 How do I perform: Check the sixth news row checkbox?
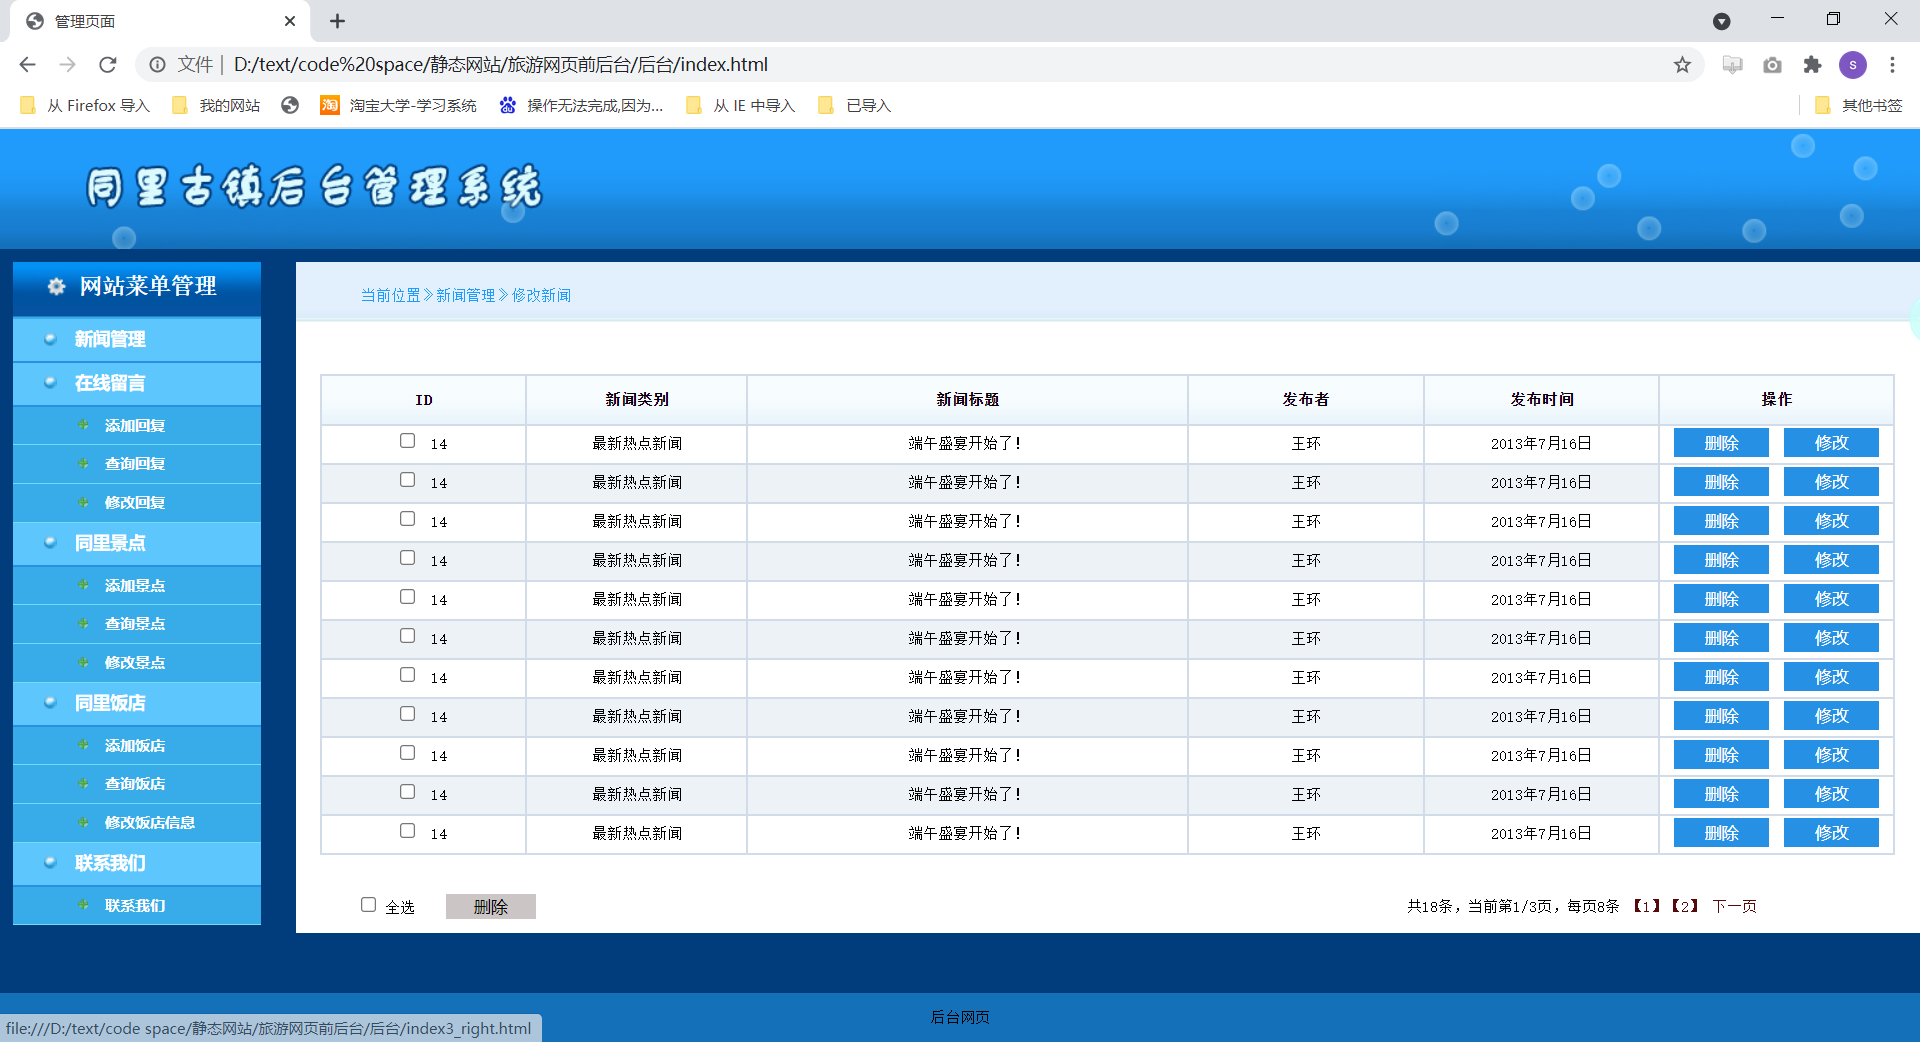407,636
